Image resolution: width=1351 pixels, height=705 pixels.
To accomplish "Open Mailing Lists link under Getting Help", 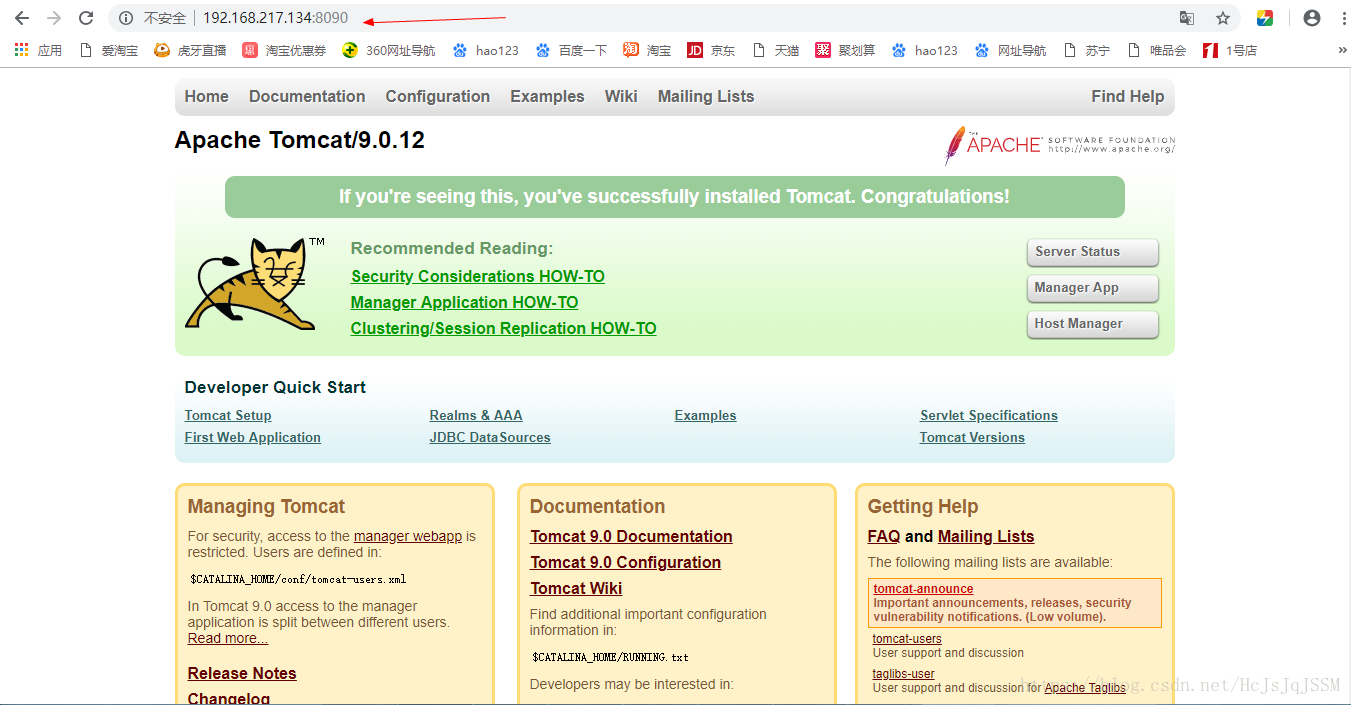I will pyautogui.click(x=986, y=536).
